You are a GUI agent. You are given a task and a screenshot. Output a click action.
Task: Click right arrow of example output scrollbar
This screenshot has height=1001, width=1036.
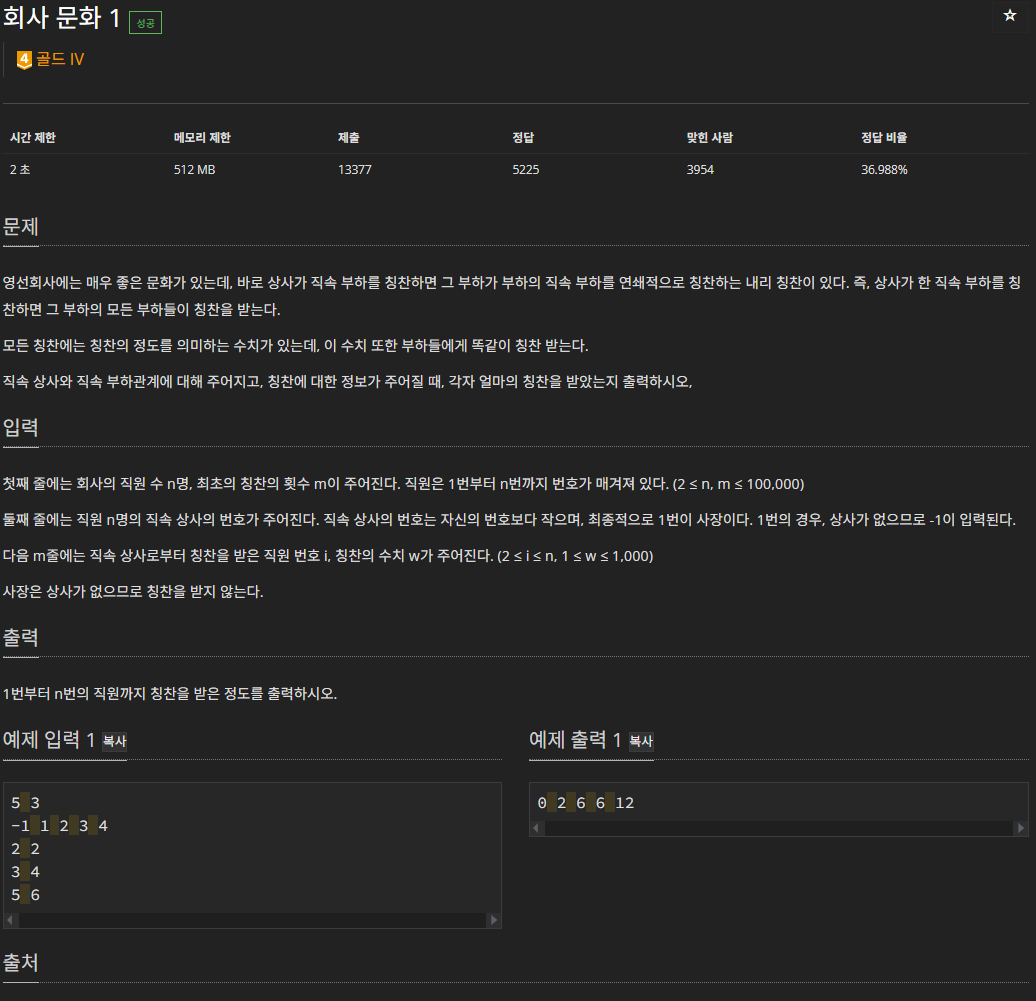1021,828
